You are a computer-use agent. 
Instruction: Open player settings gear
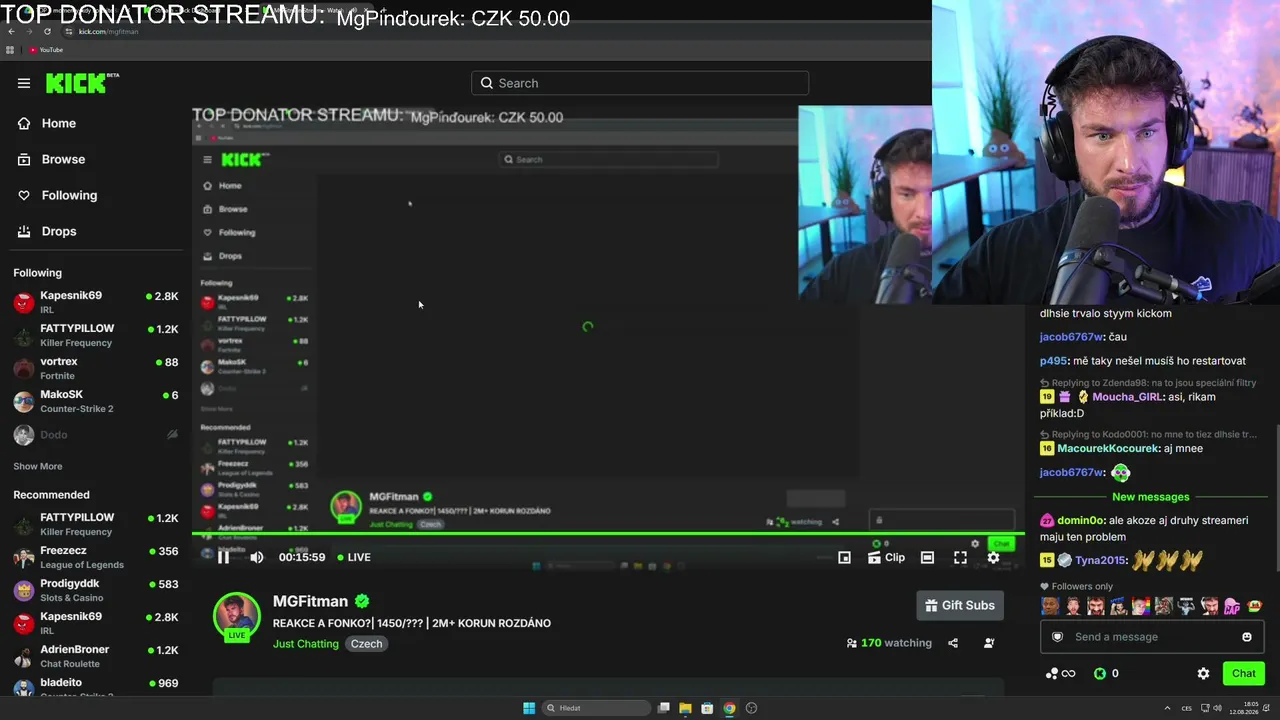pyautogui.click(x=993, y=557)
